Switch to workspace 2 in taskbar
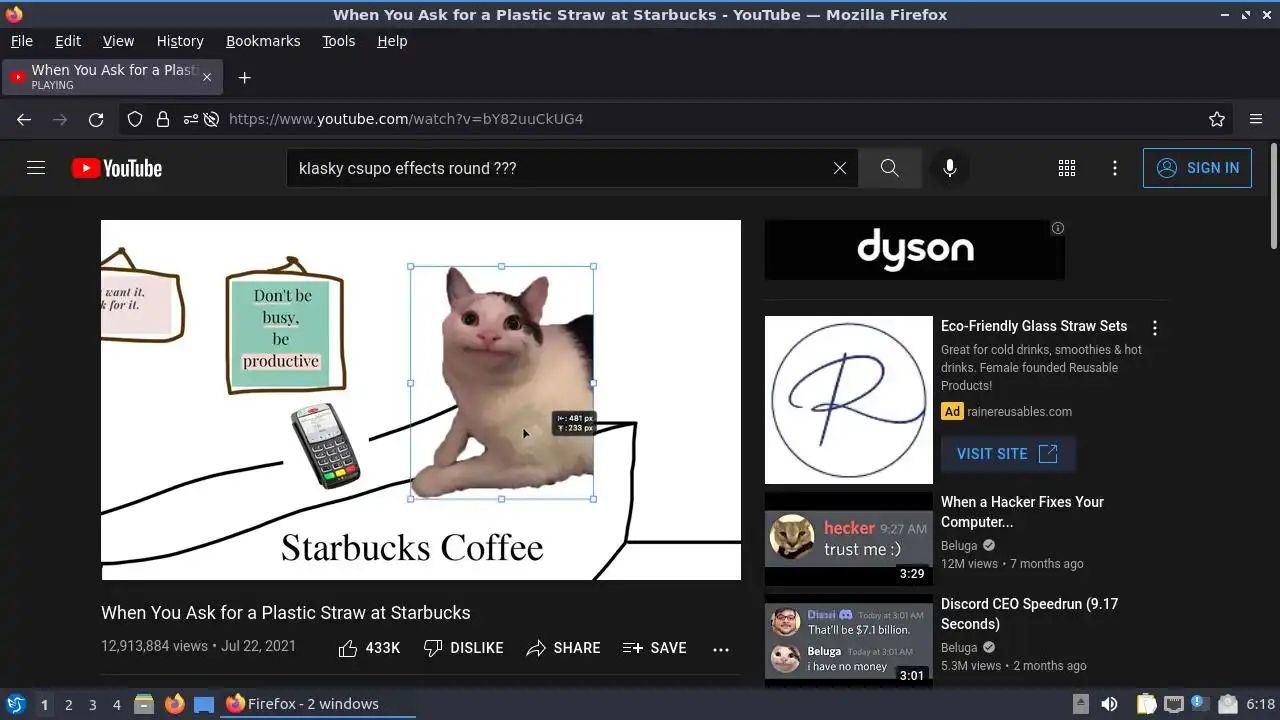This screenshot has width=1280, height=720. [x=68, y=704]
